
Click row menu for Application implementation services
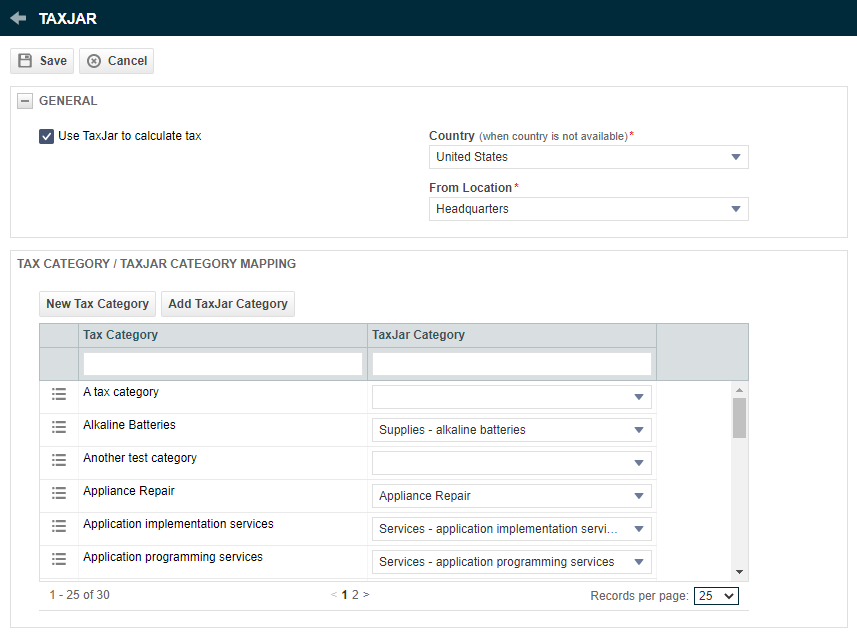[x=58, y=526]
